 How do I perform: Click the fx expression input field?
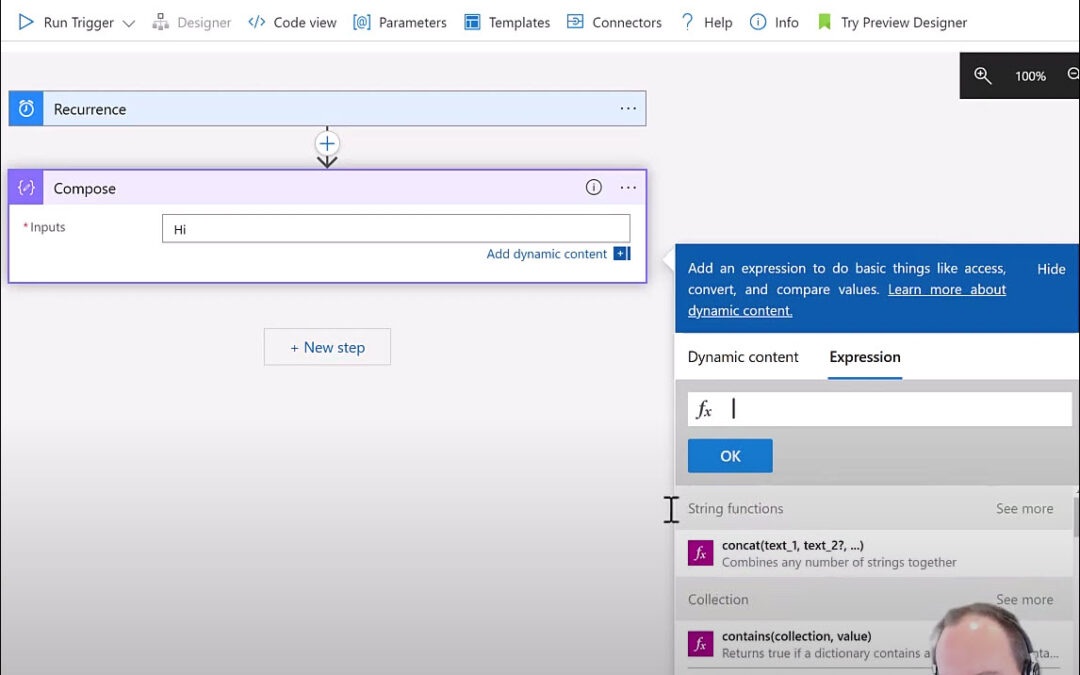[880, 409]
